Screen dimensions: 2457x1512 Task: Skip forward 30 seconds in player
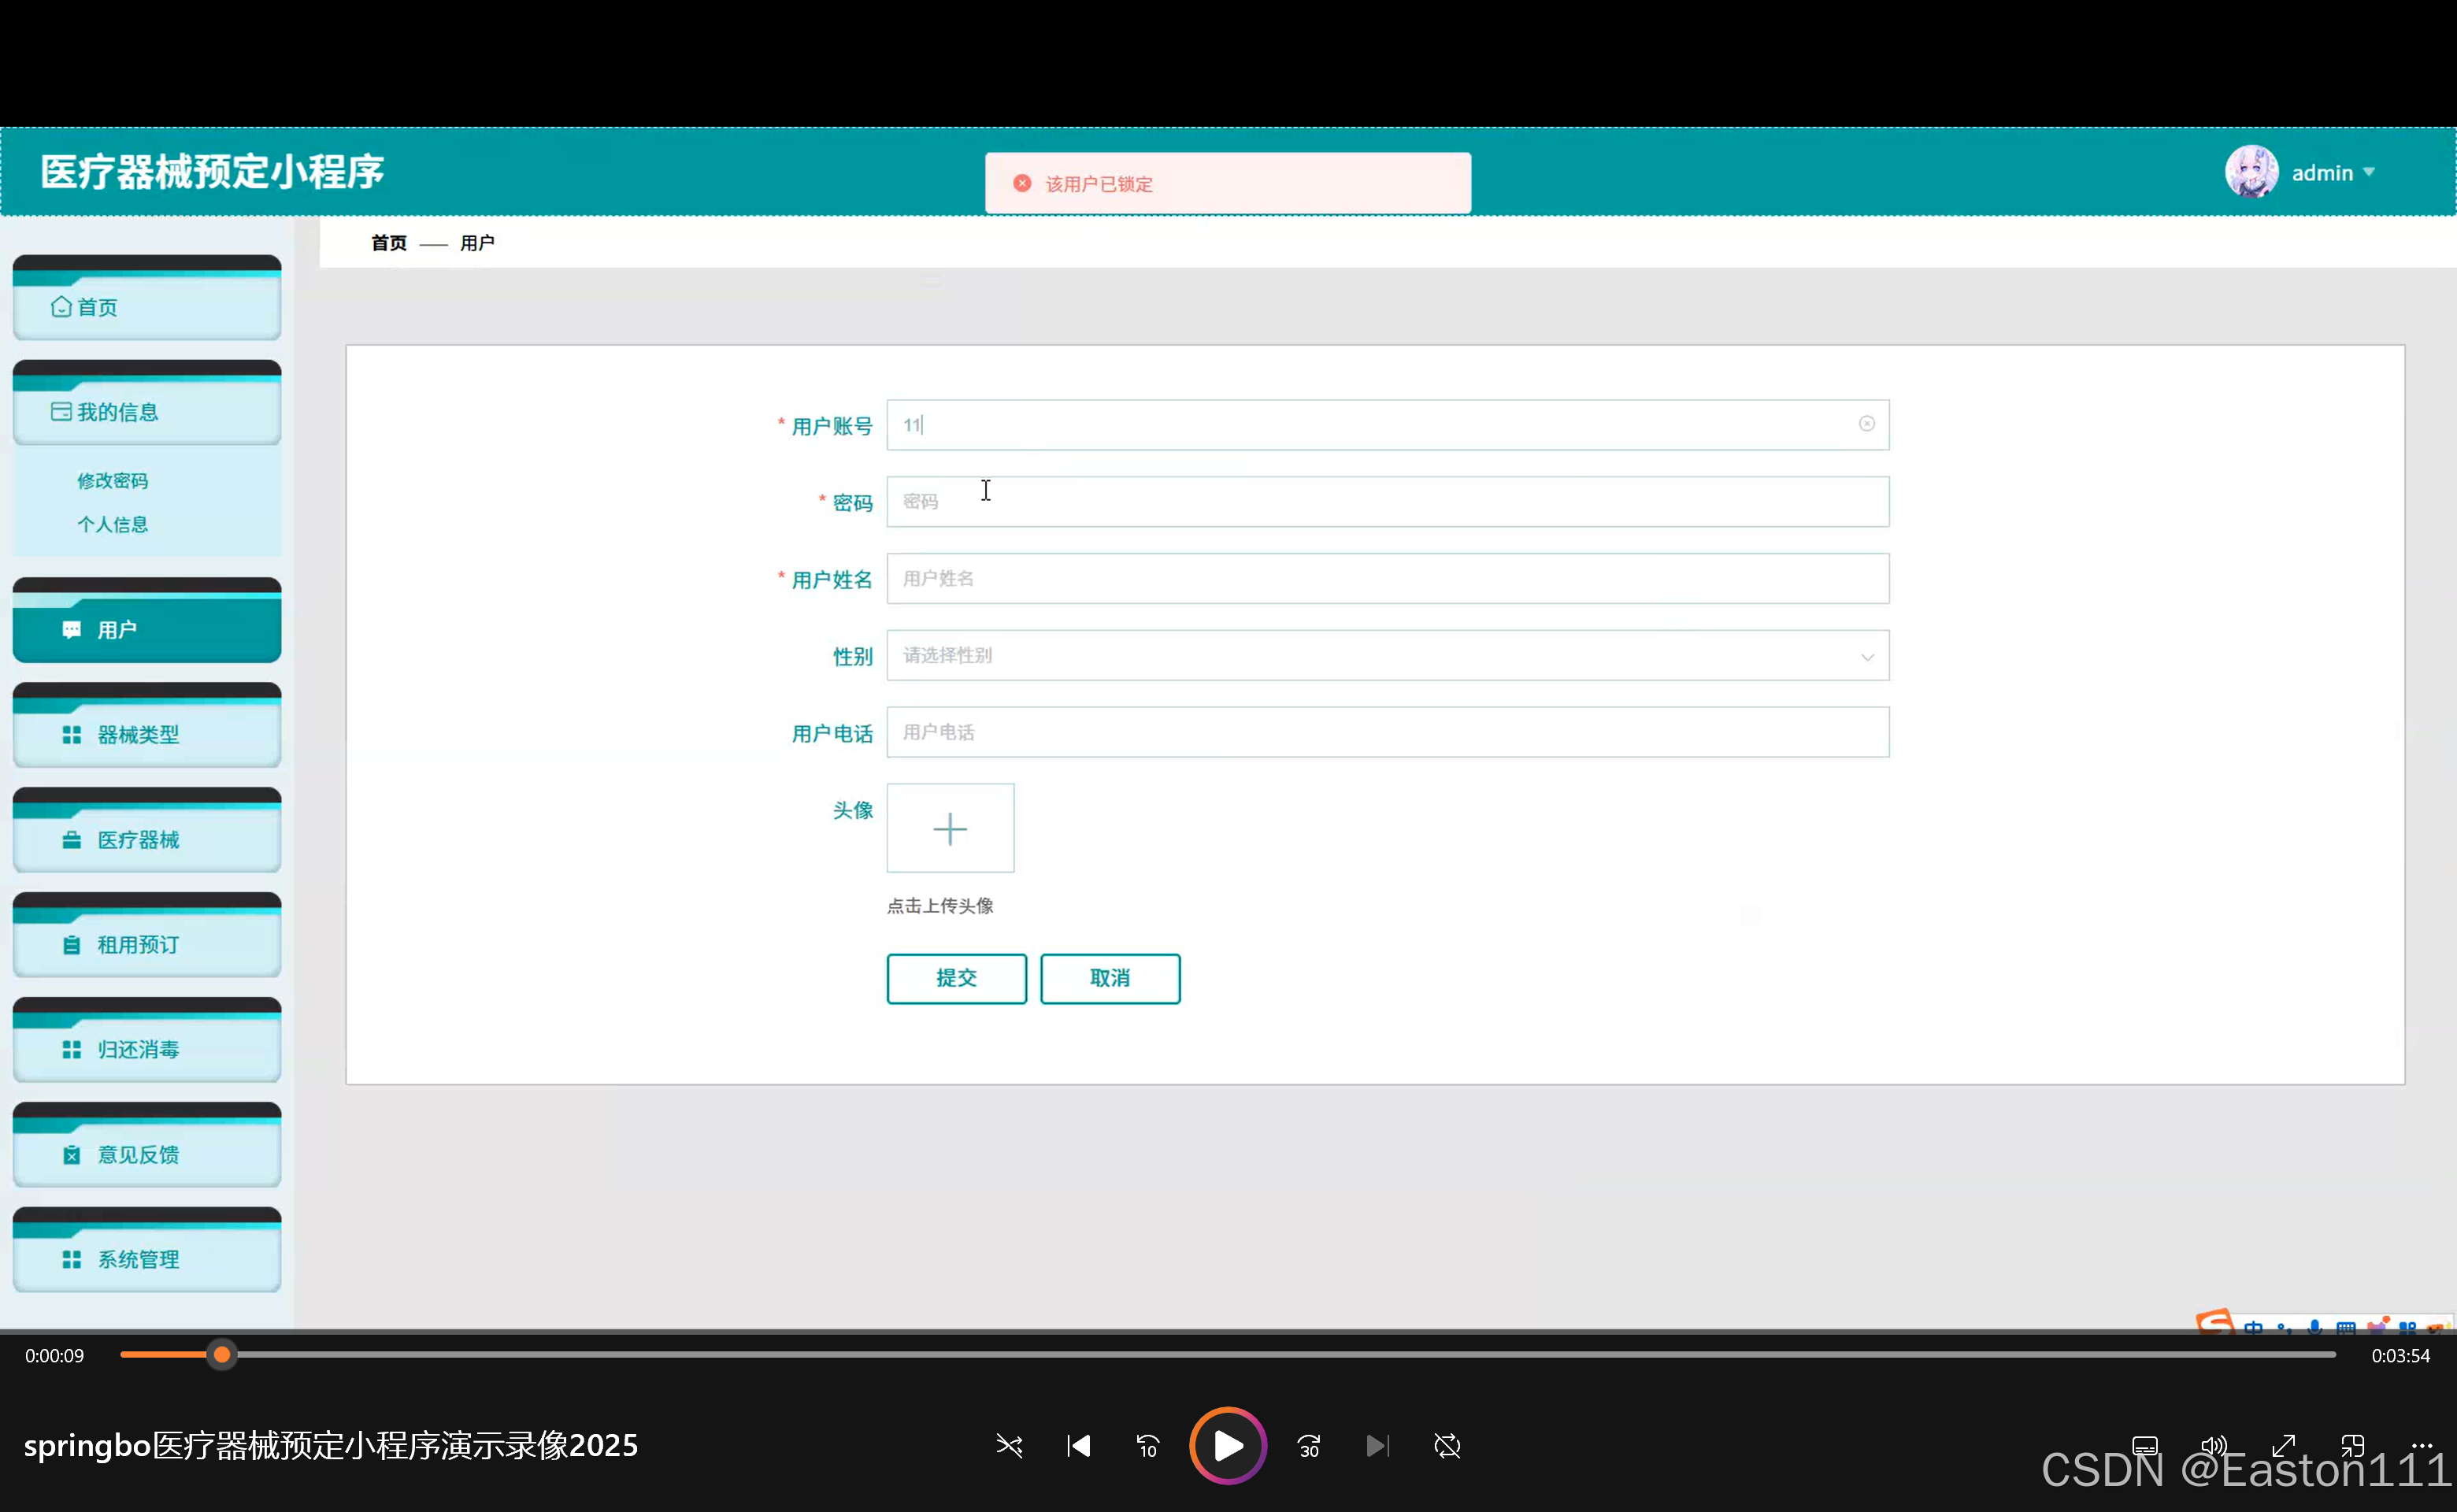pyautogui.click(x=1309, y=1446)
